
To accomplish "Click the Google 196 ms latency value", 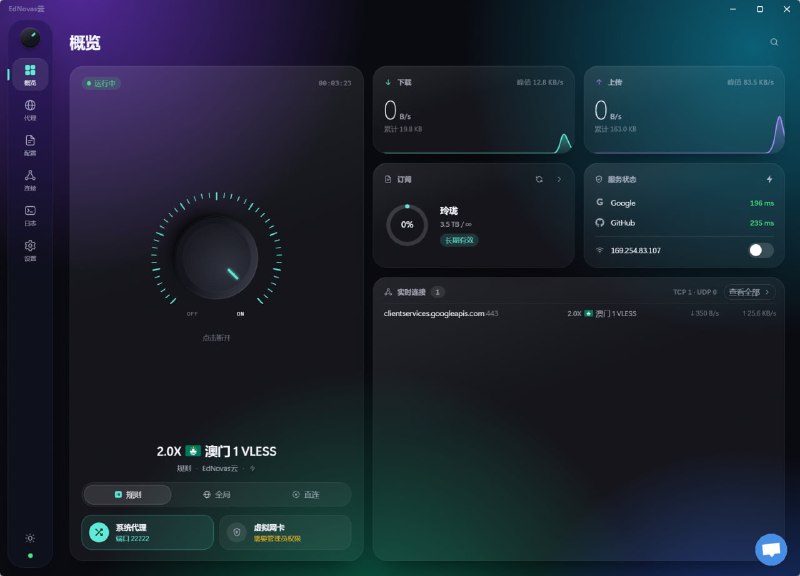I will (762, 203).
